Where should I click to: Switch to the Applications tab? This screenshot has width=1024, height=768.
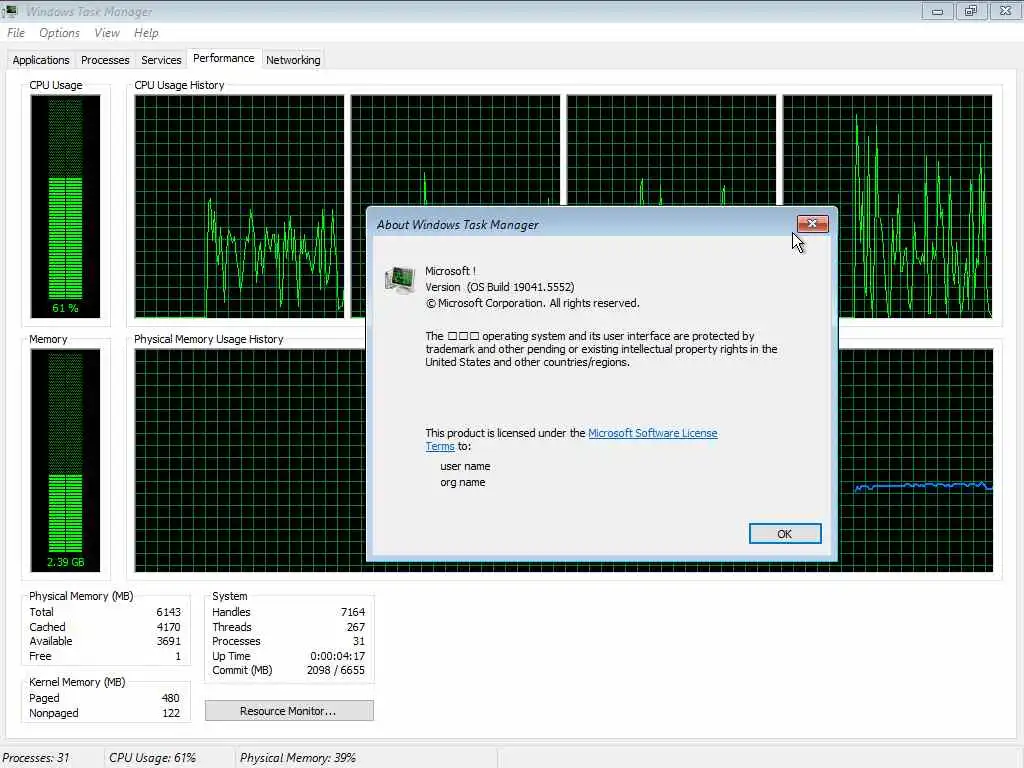click(x=40, y=60)
